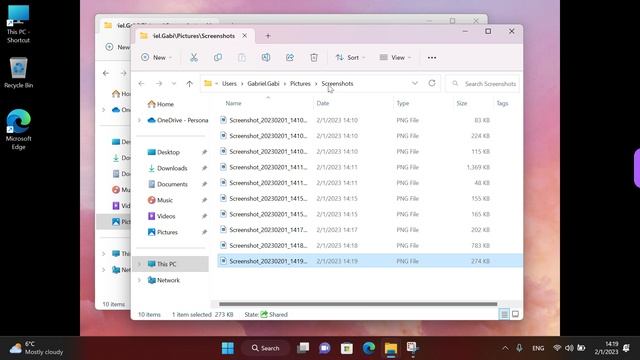Go back with the left arrow
640x360 pixels.
141,84
